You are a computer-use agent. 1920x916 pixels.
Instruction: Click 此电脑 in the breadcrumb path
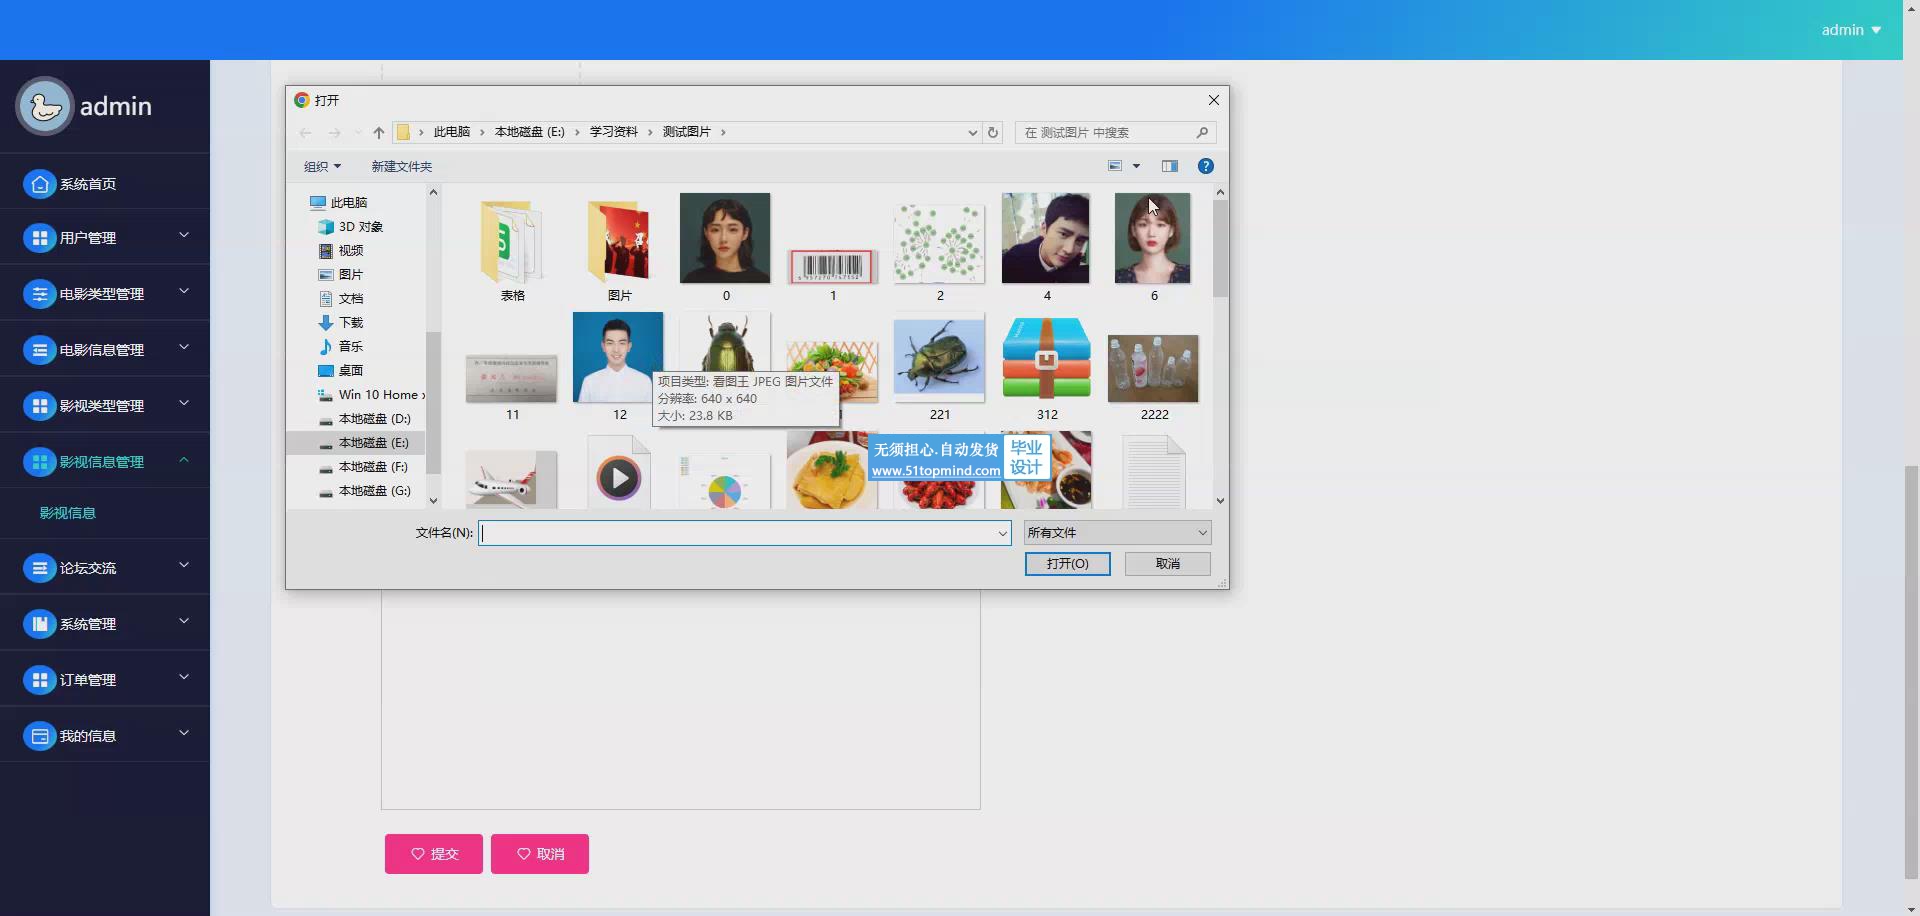coord(451,132)
